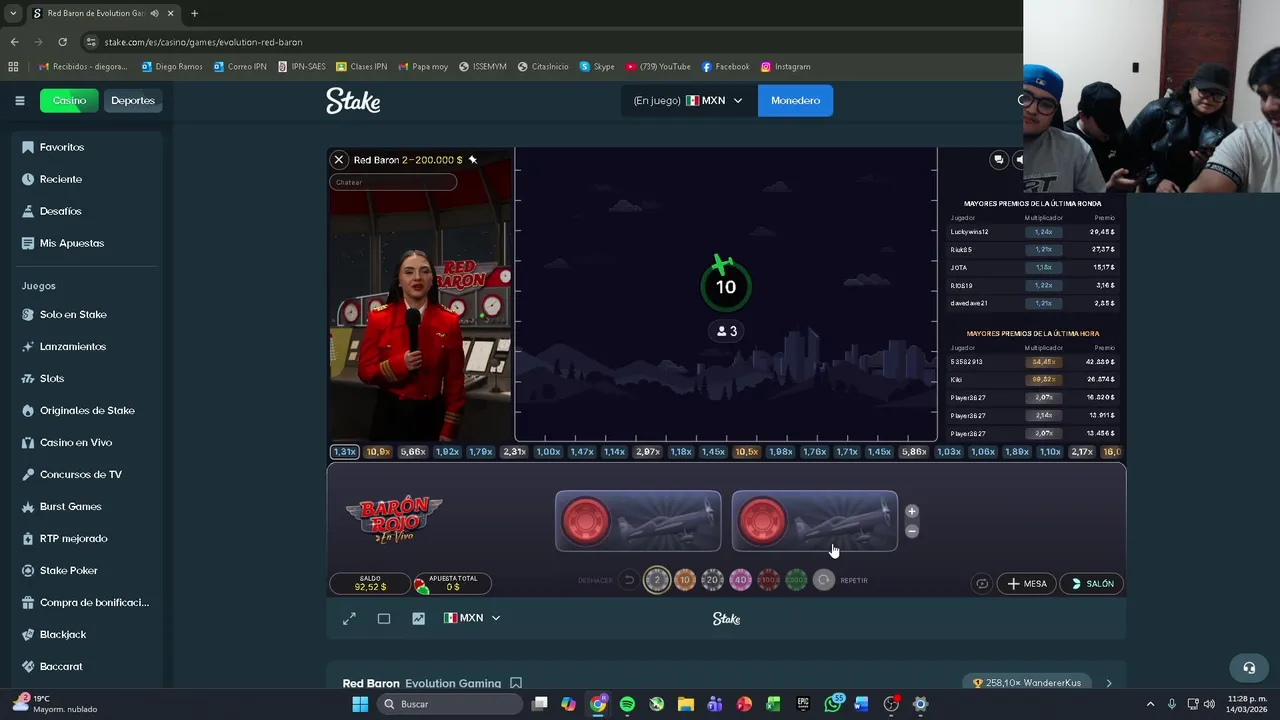Open the top balance MXN dropdown
The height and width of the screenshot is (720, 1280).
688,100
